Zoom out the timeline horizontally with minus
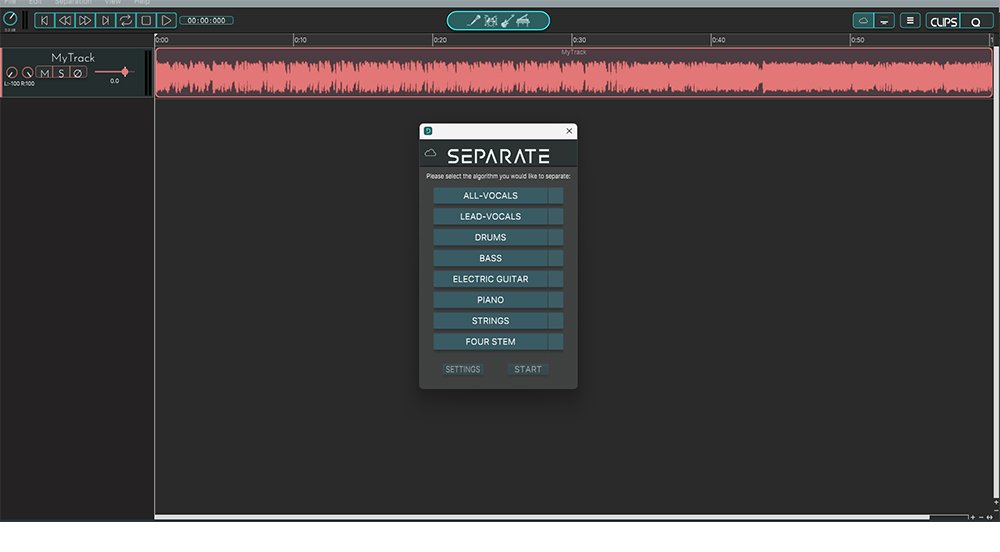This screenshot has width=1000, height=552. [981, 517]
